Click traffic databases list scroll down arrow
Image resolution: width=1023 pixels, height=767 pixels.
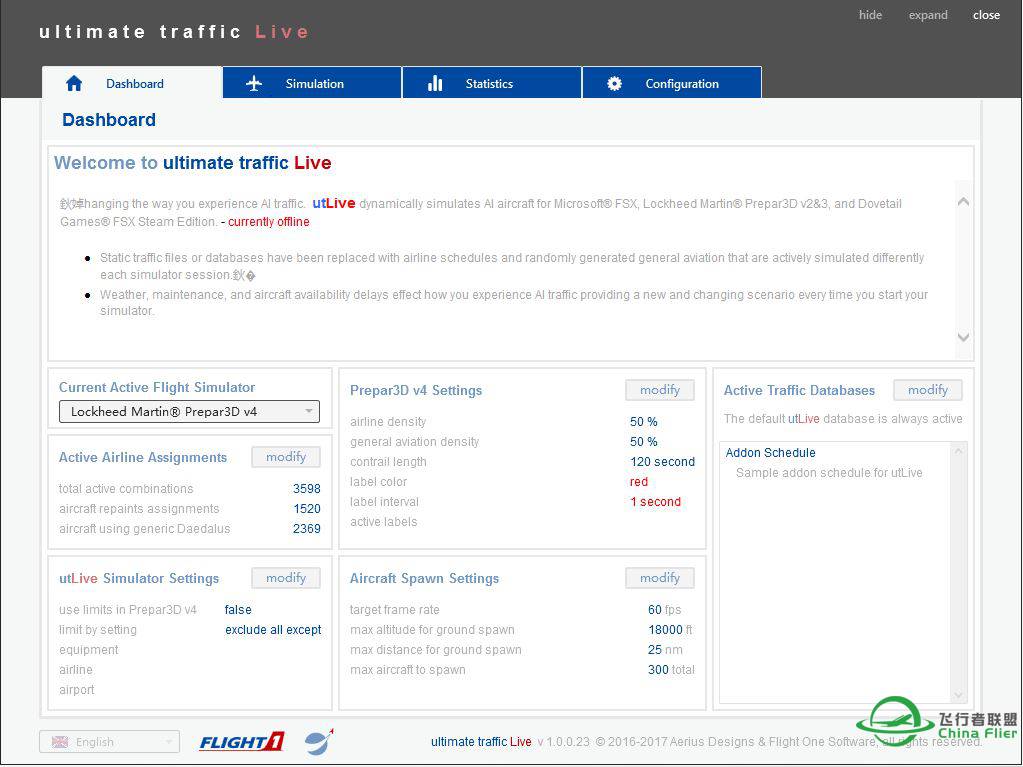[x=958, y=695]
